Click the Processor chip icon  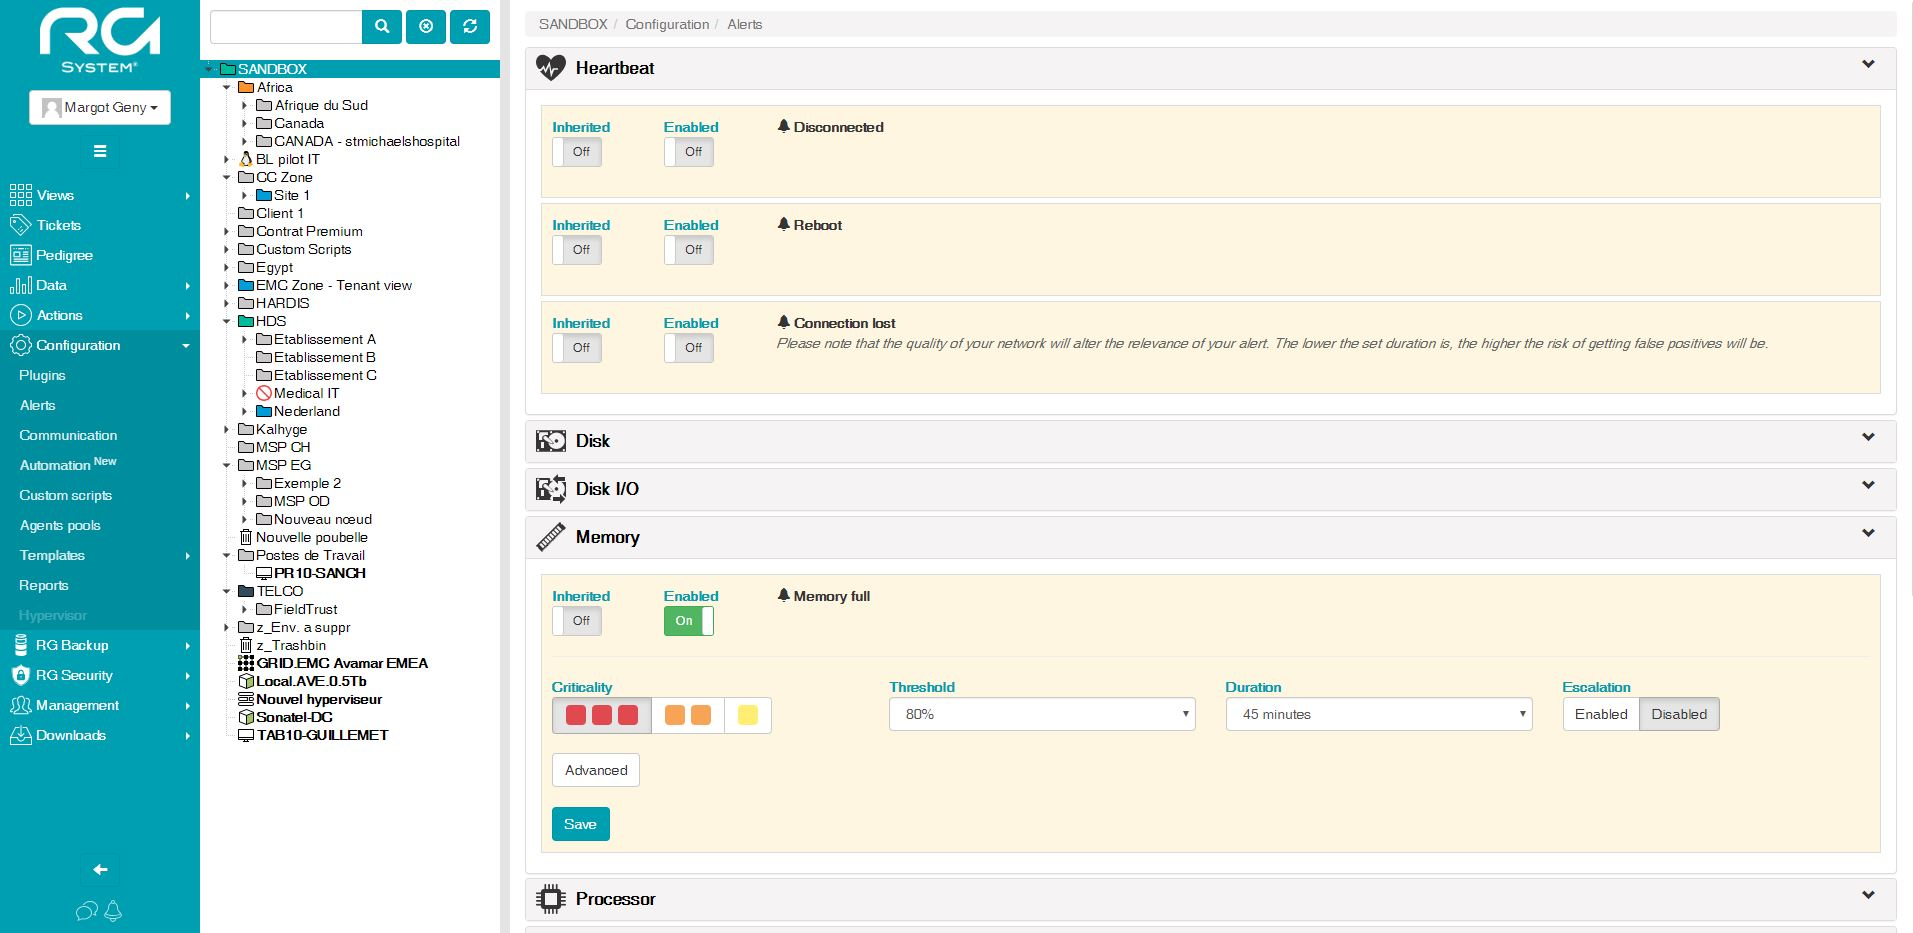[550, 899]
